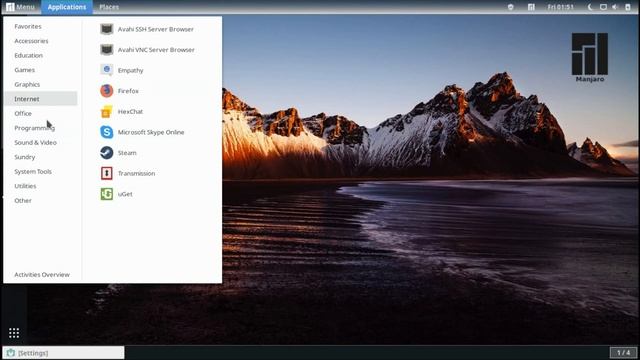Image resolution: width=640 pixels, height=360 pixels.
Task: Launch Microsoft Skype Online icon
Action: click(x=107, y=132)
